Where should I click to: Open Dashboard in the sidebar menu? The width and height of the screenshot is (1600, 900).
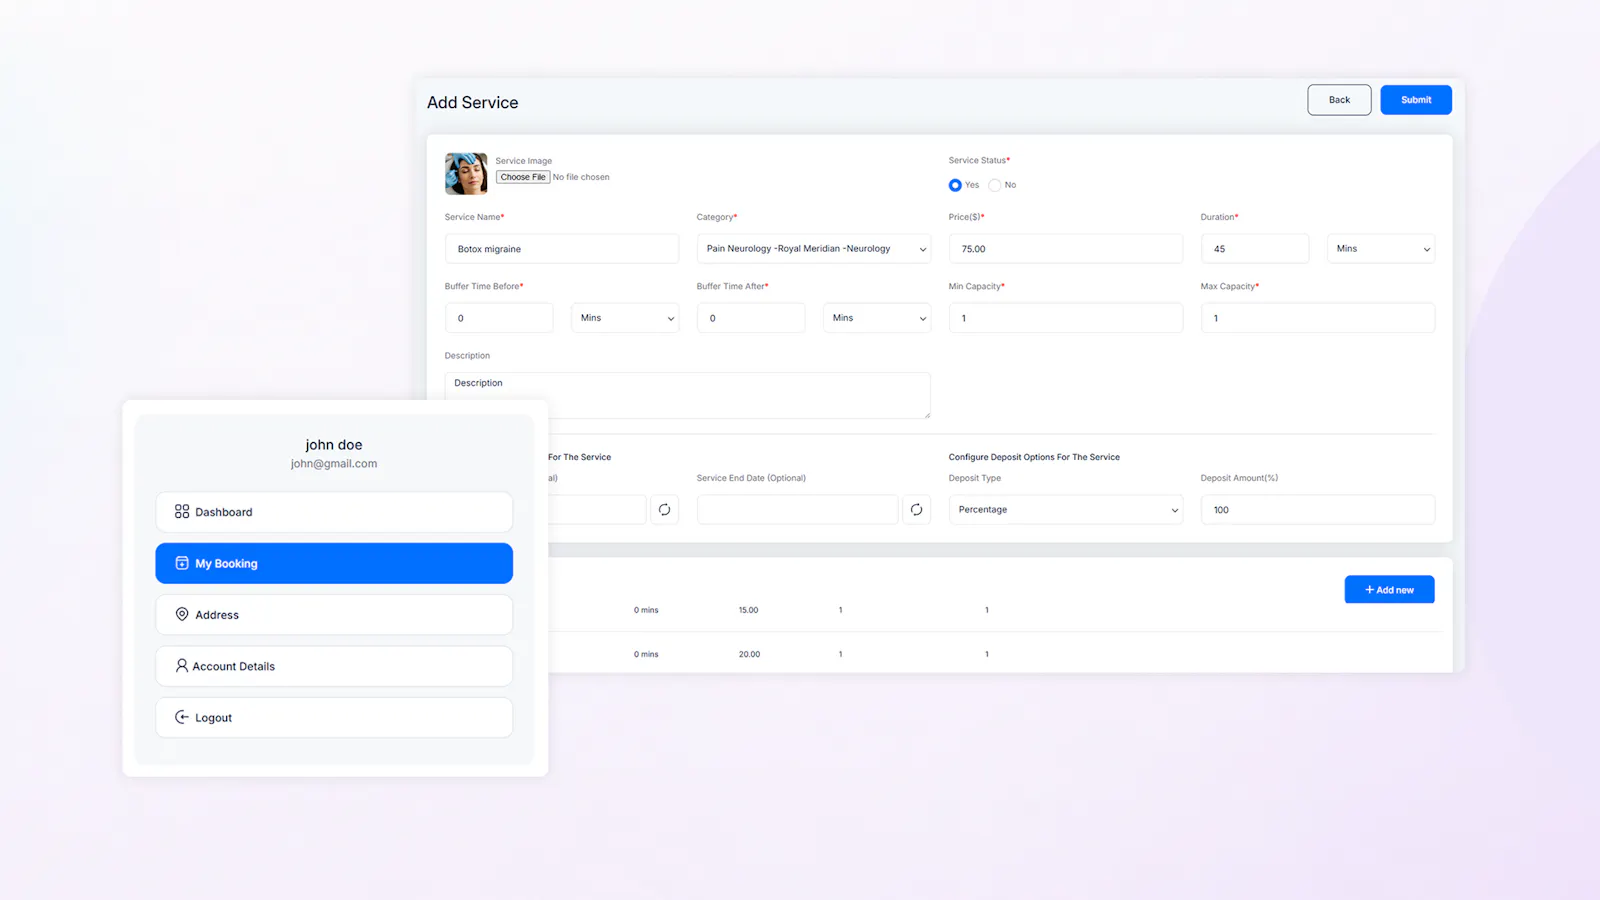click(x=334, y=512)
